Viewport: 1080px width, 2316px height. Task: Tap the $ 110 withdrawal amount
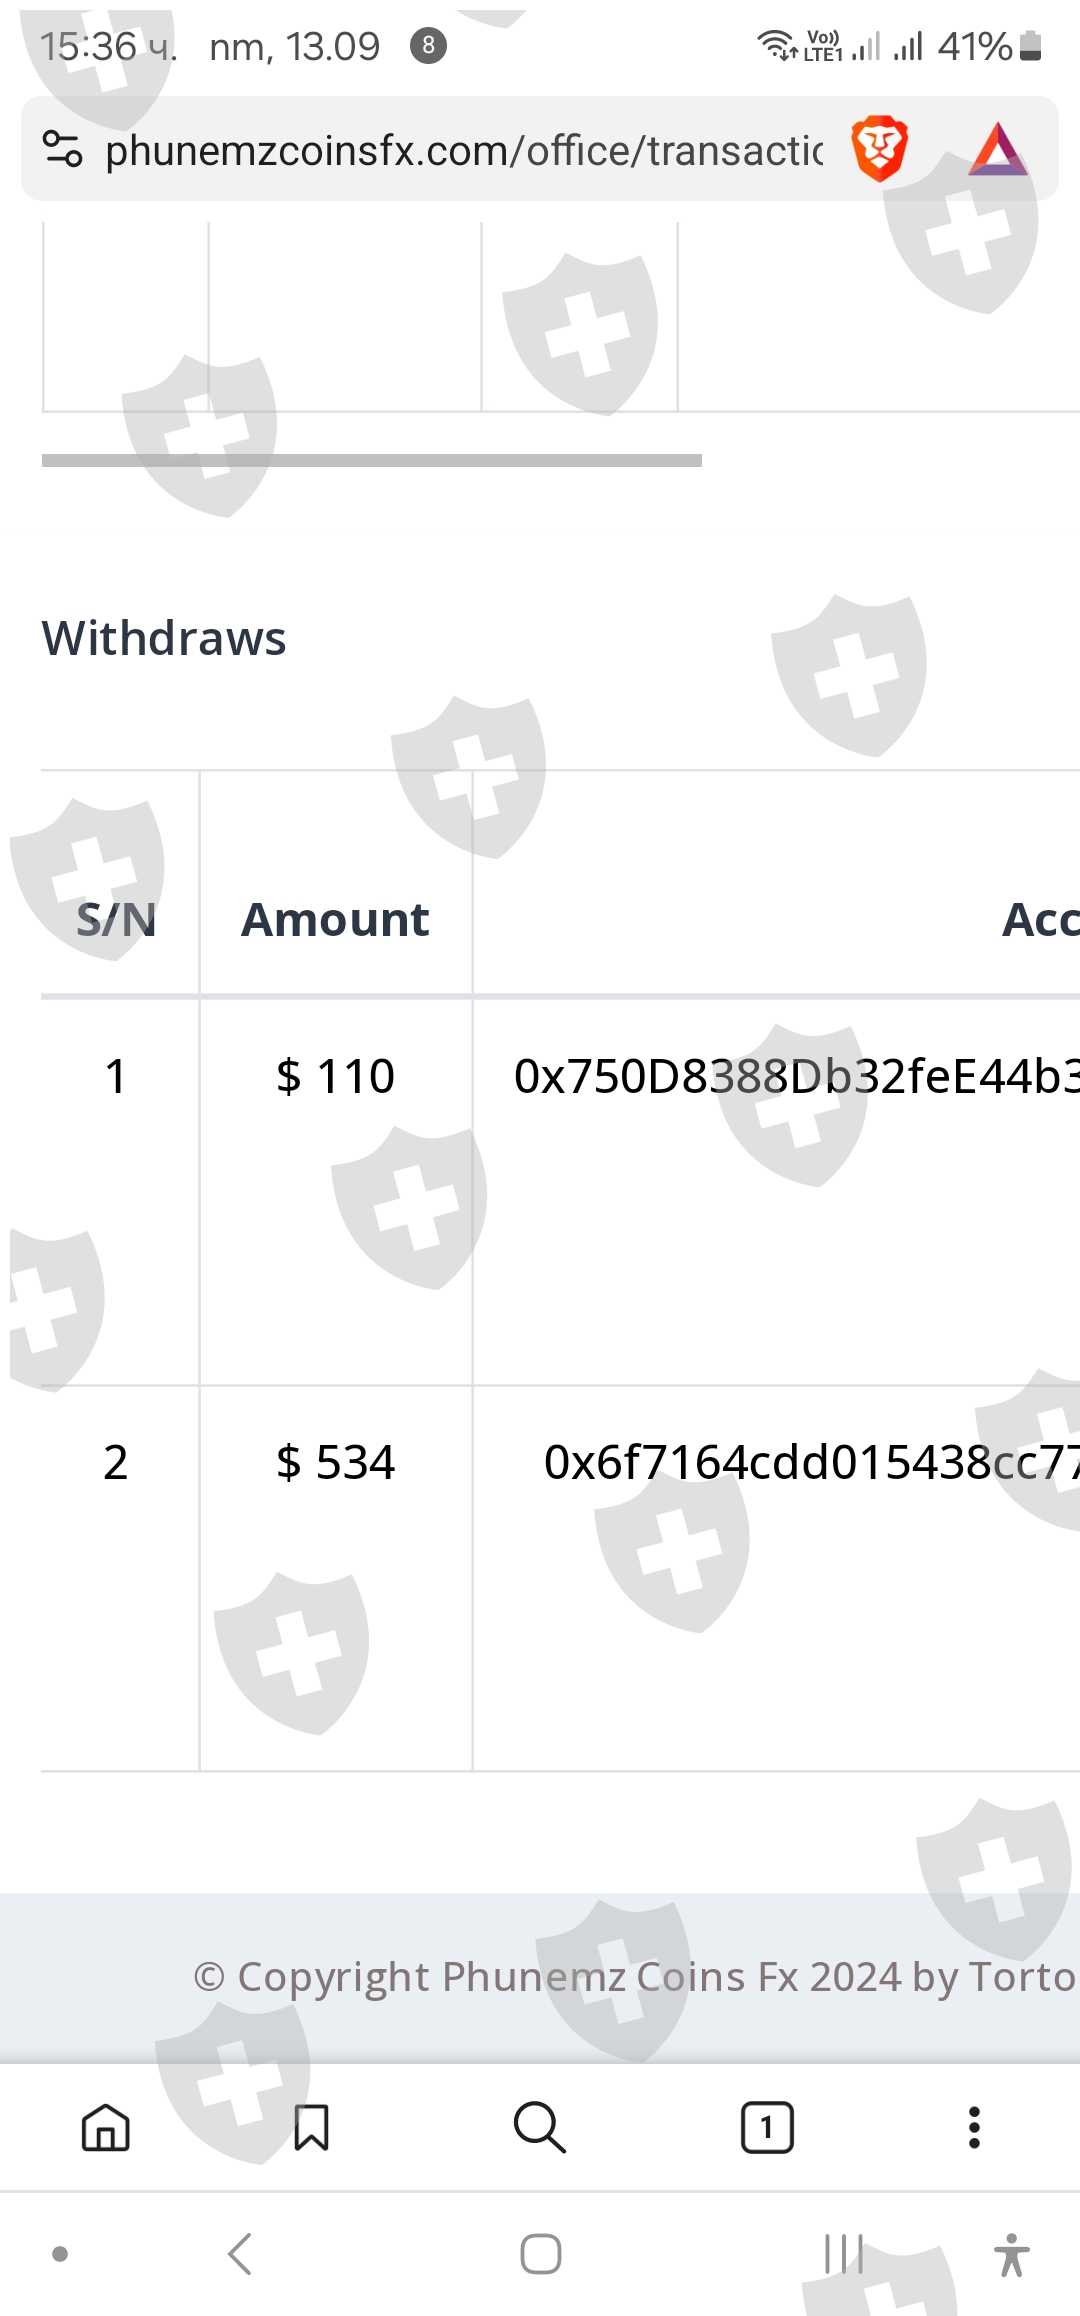click(335, 1076)
